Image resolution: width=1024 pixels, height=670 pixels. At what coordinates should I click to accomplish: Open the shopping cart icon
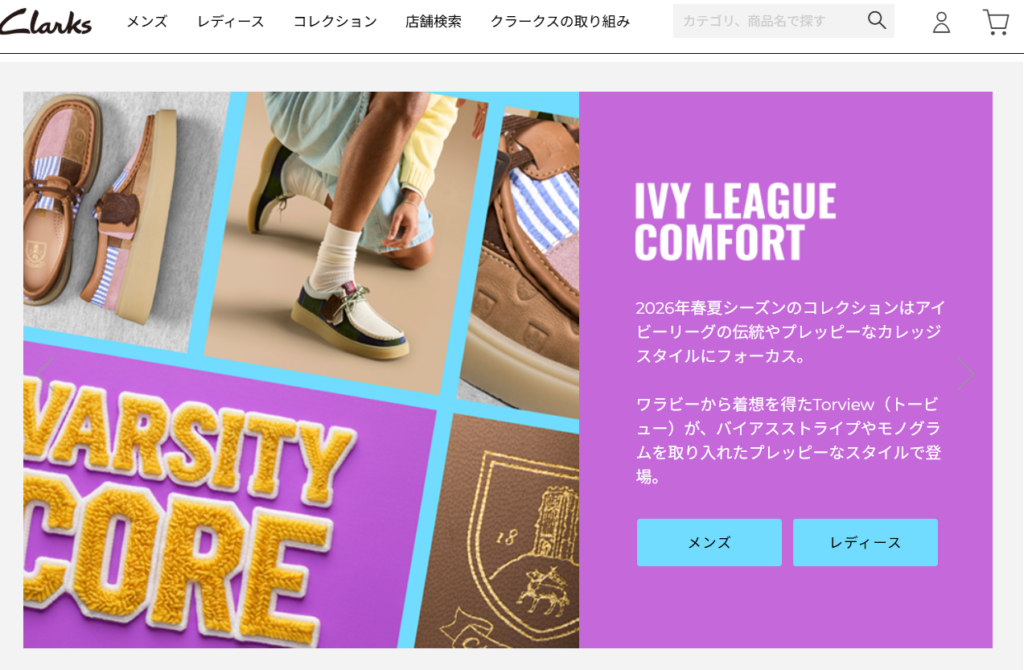(x=996, y=22)
